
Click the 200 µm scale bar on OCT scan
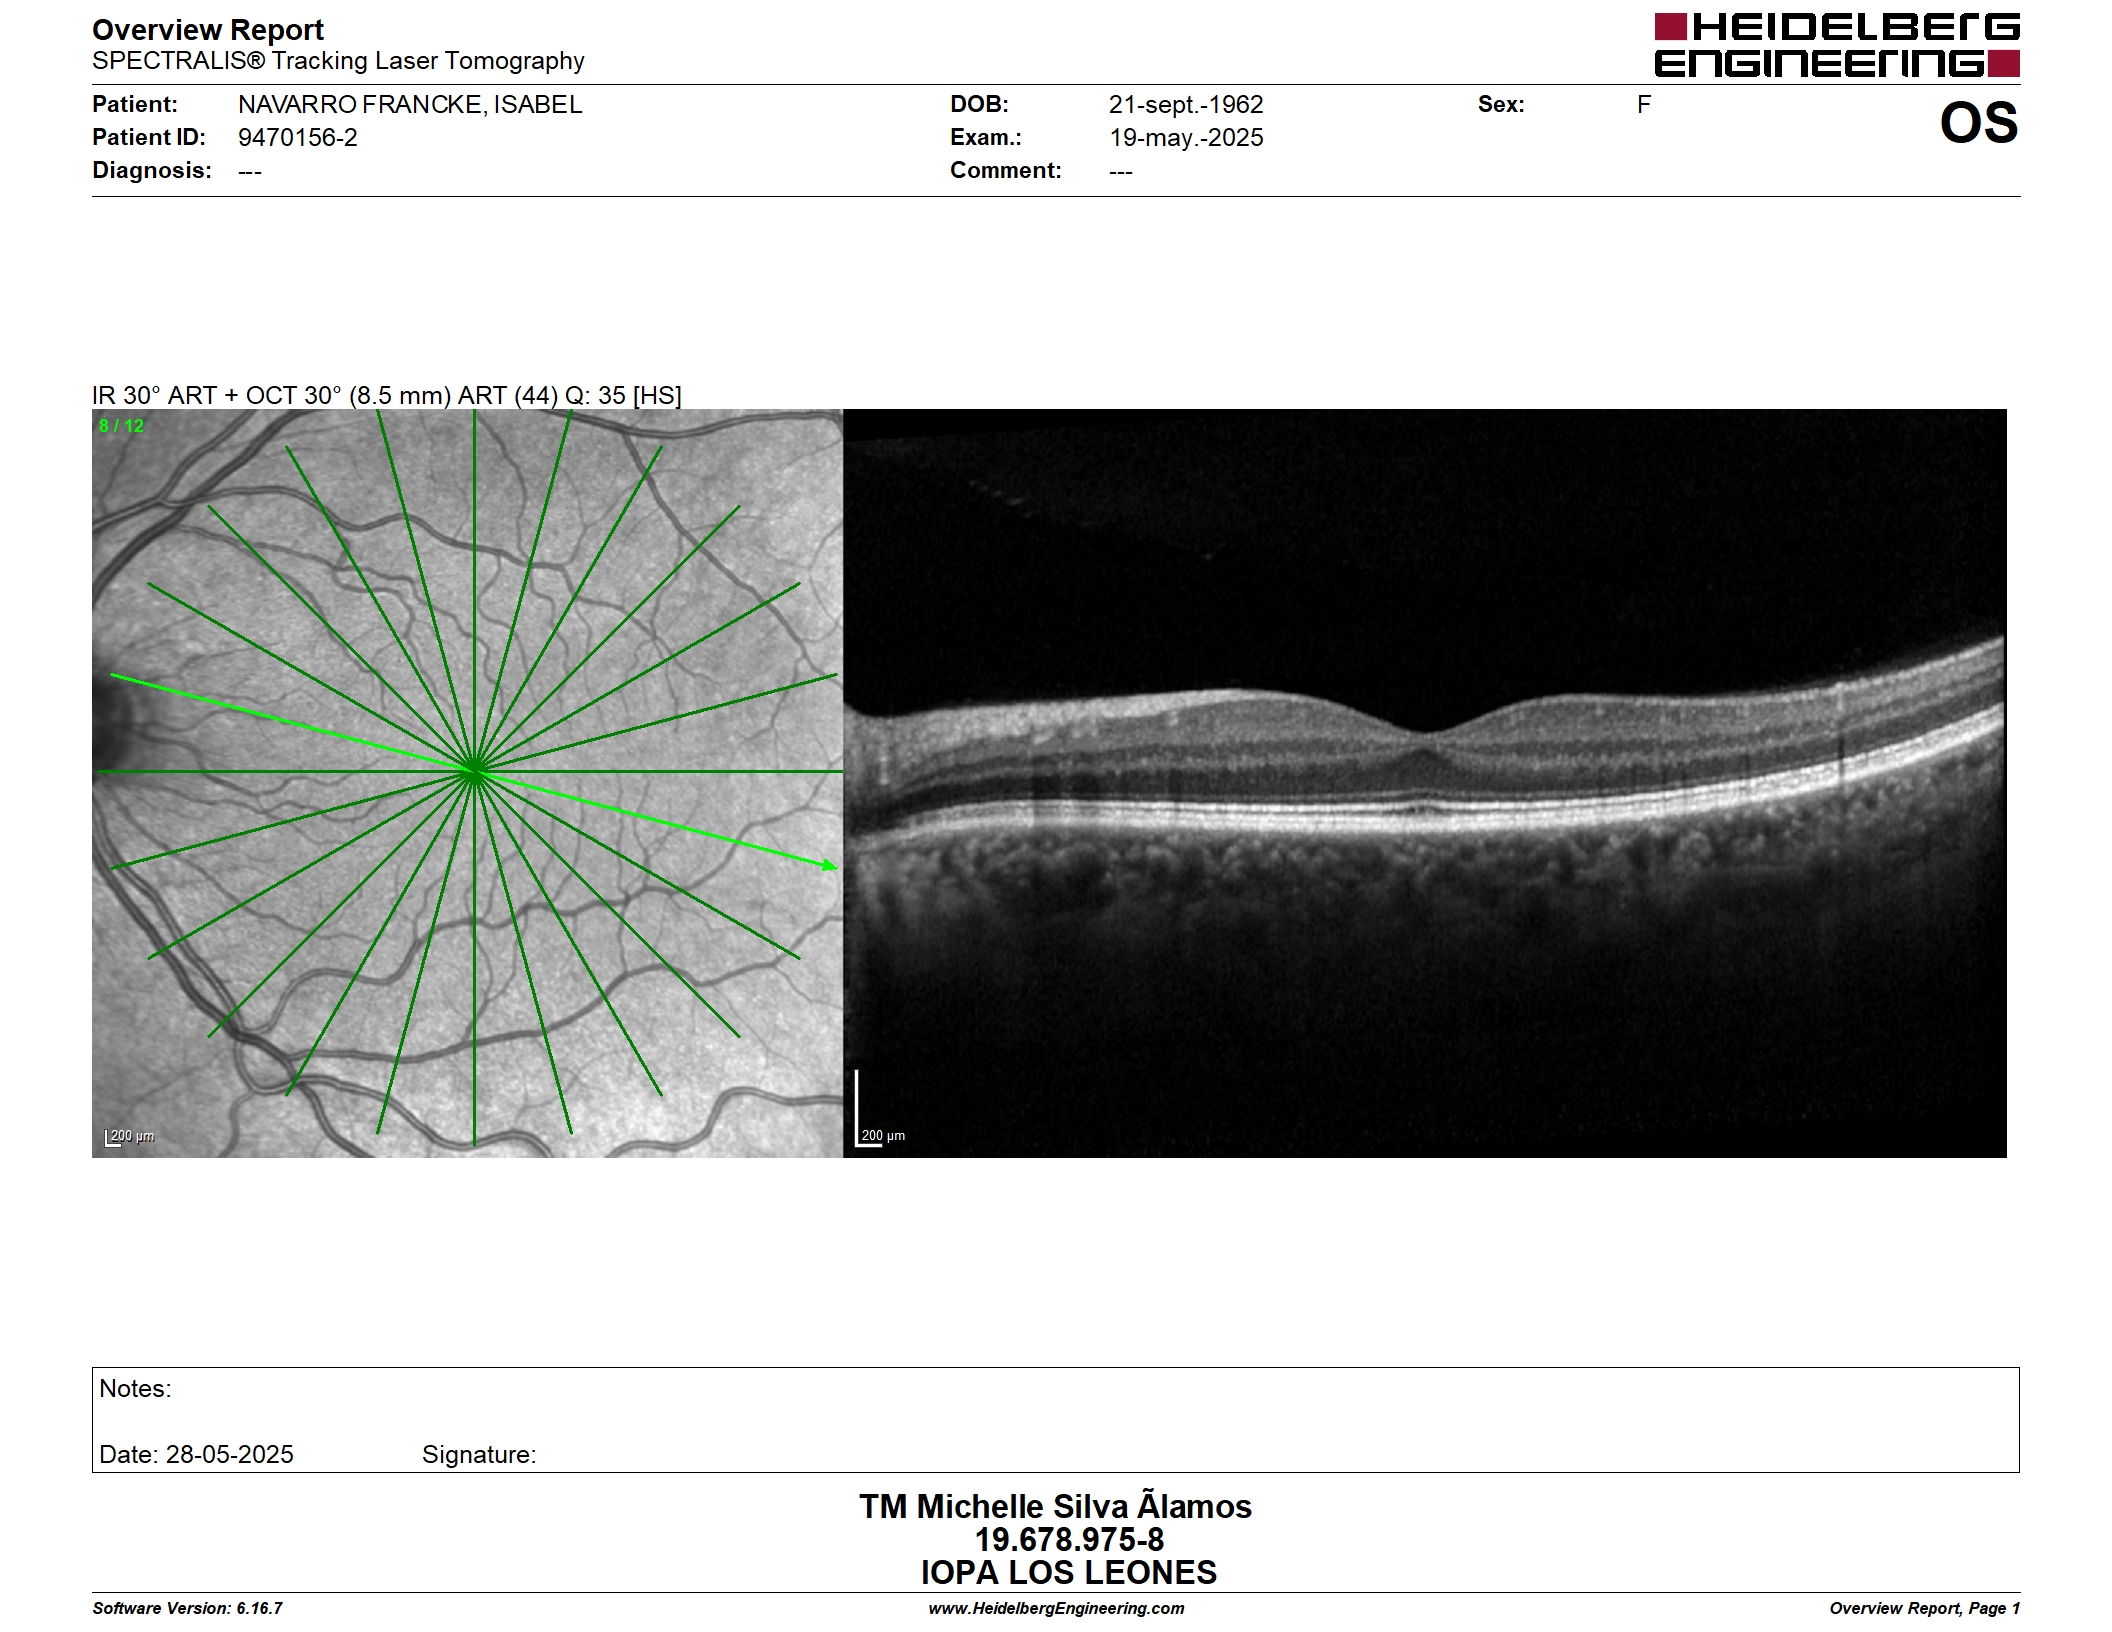(x=880, y=1108)
